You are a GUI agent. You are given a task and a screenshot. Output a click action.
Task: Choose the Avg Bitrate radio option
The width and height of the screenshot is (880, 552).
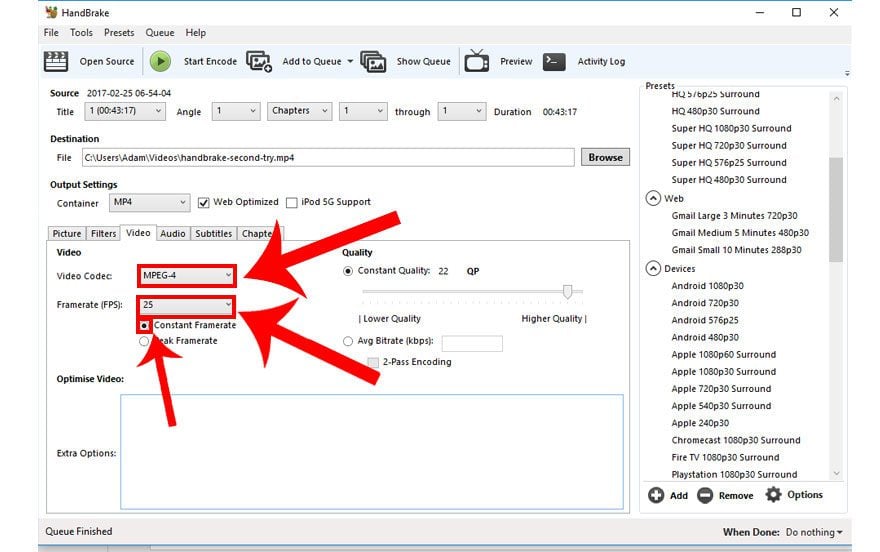click(348, 341)
